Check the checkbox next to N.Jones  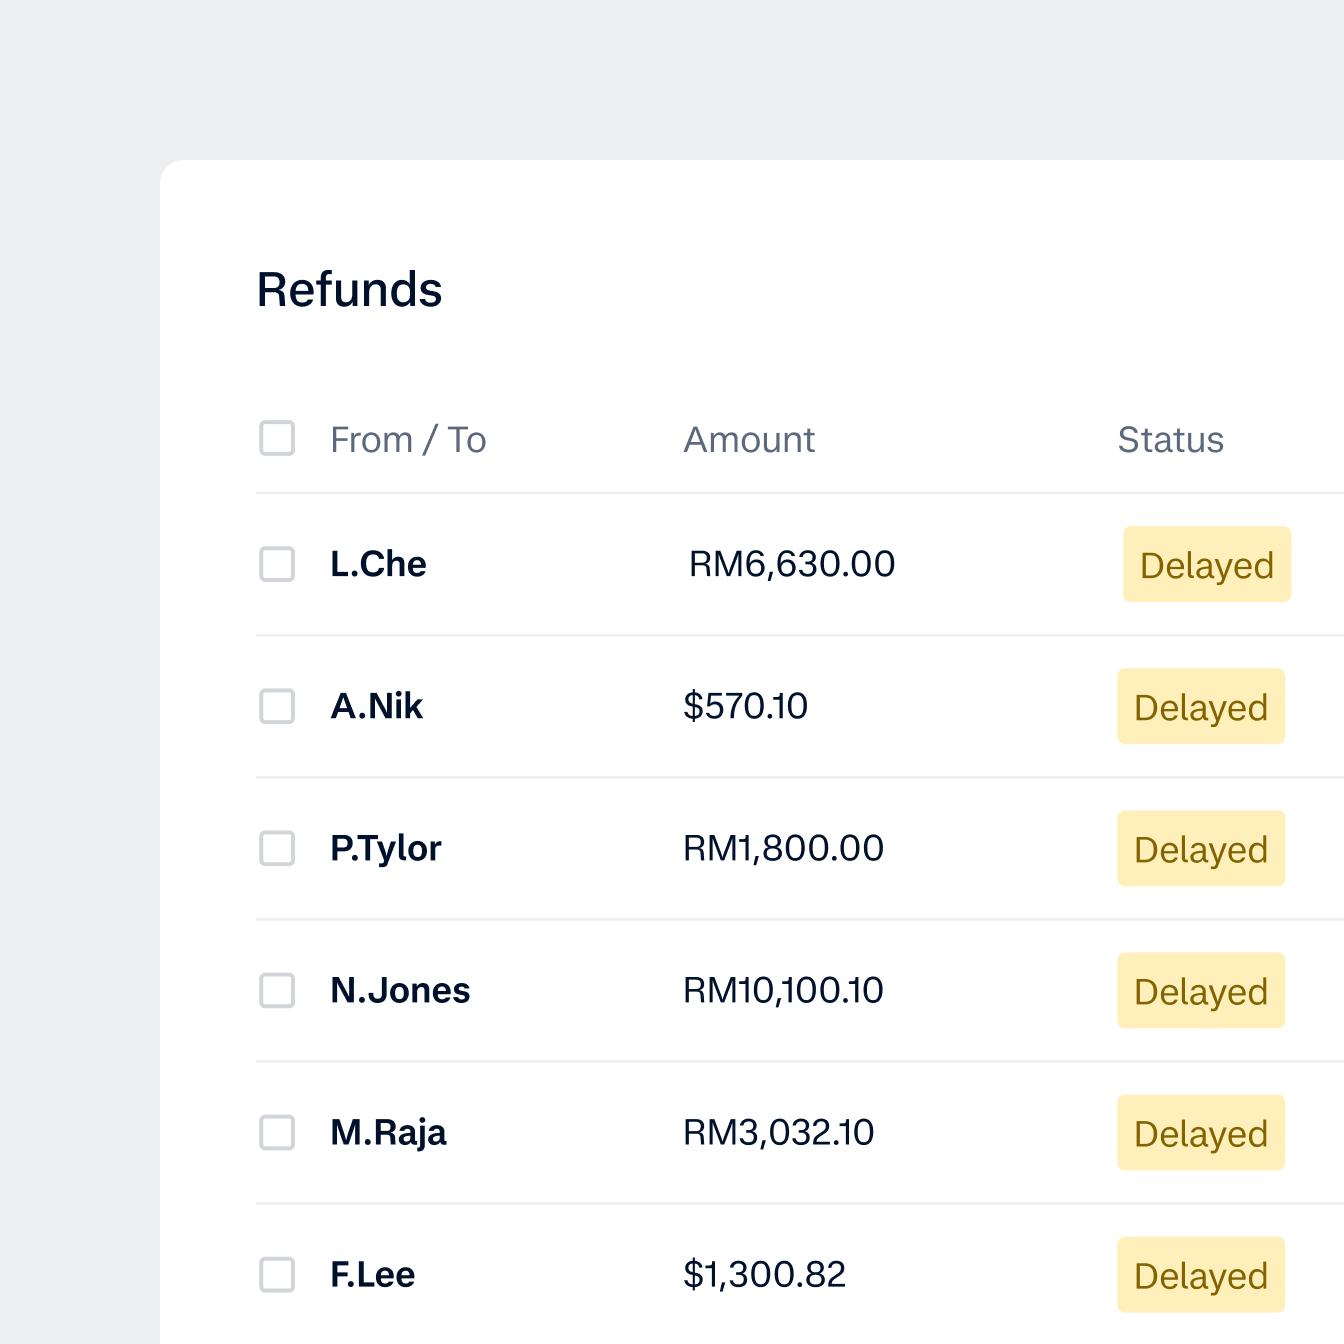pos(277,990)
